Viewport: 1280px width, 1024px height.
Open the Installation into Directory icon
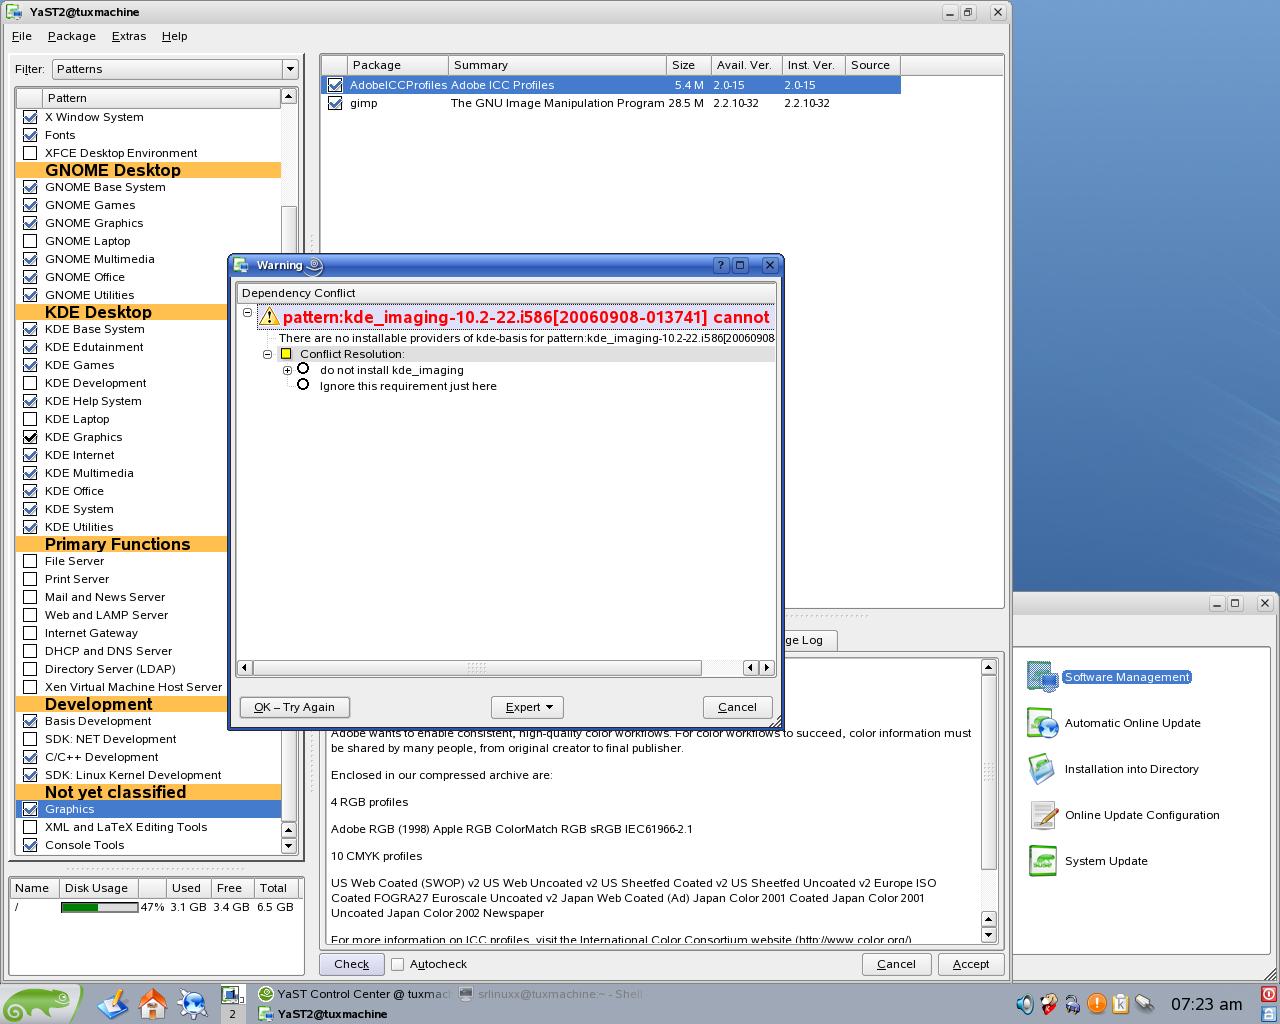pyautogui.click(x=1042, y=769)
